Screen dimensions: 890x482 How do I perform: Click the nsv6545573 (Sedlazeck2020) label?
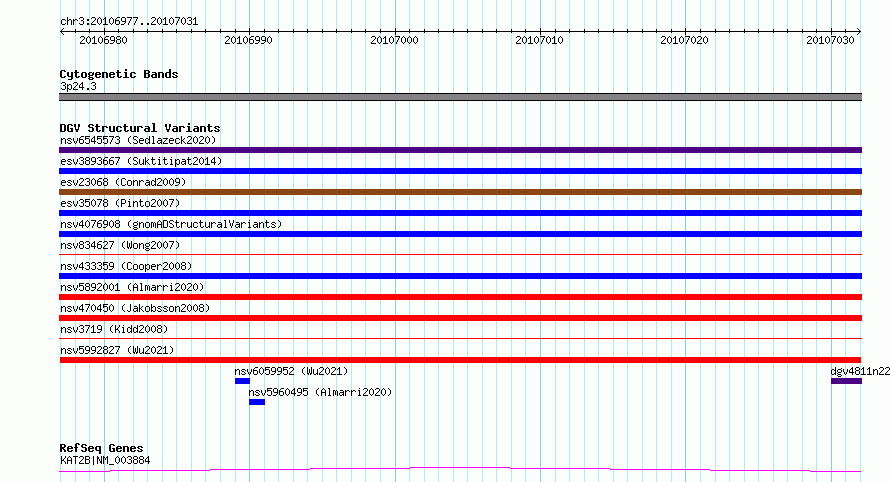pos(138,140)
